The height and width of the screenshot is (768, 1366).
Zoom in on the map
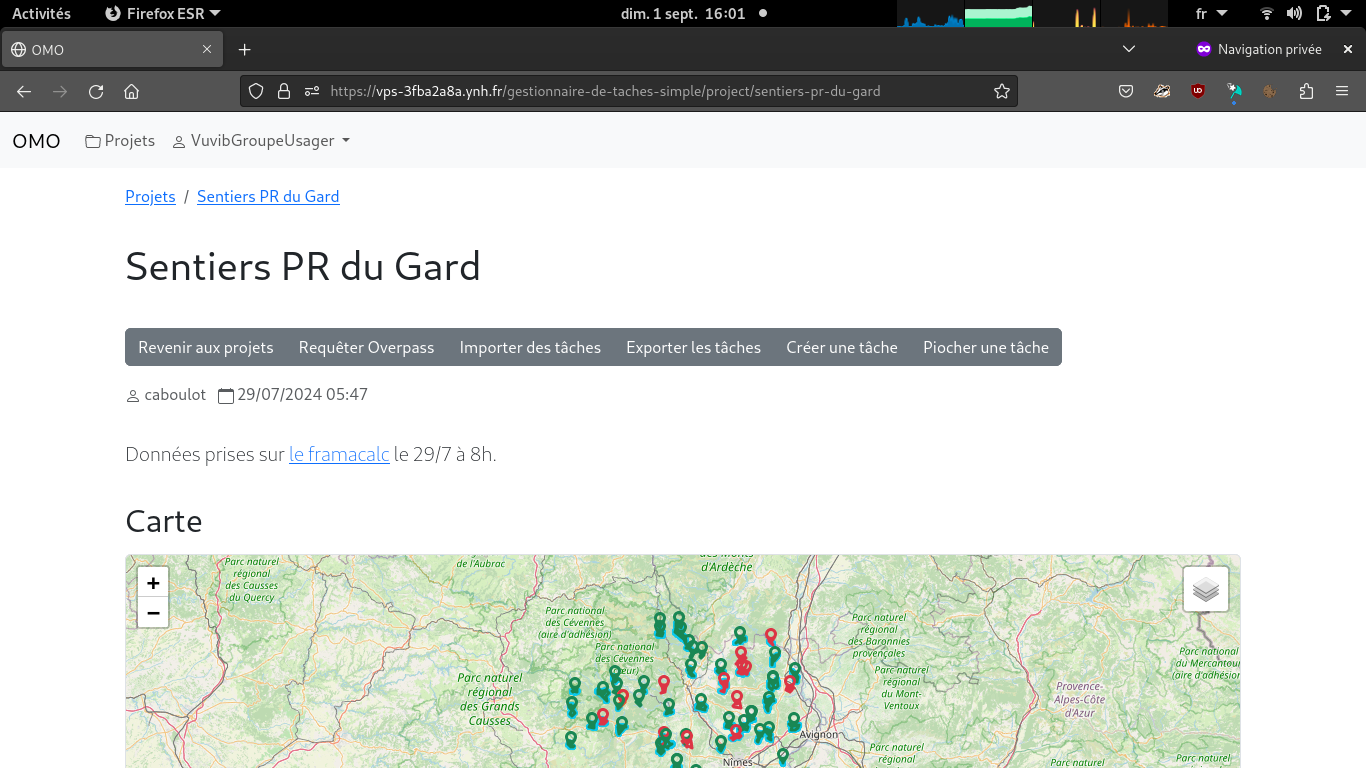(x=153, y=583)
